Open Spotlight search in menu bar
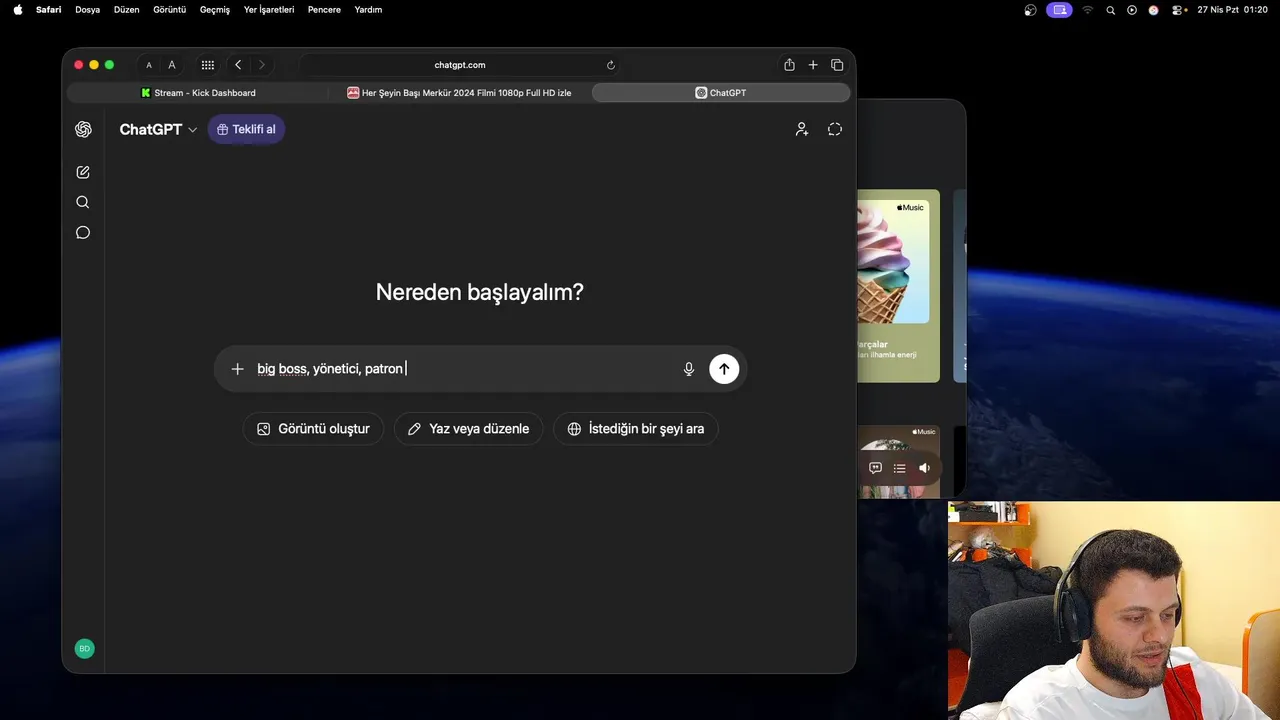Viewport: 1280px width, 720px height. pyautogui.click(x=1110, y=10)
